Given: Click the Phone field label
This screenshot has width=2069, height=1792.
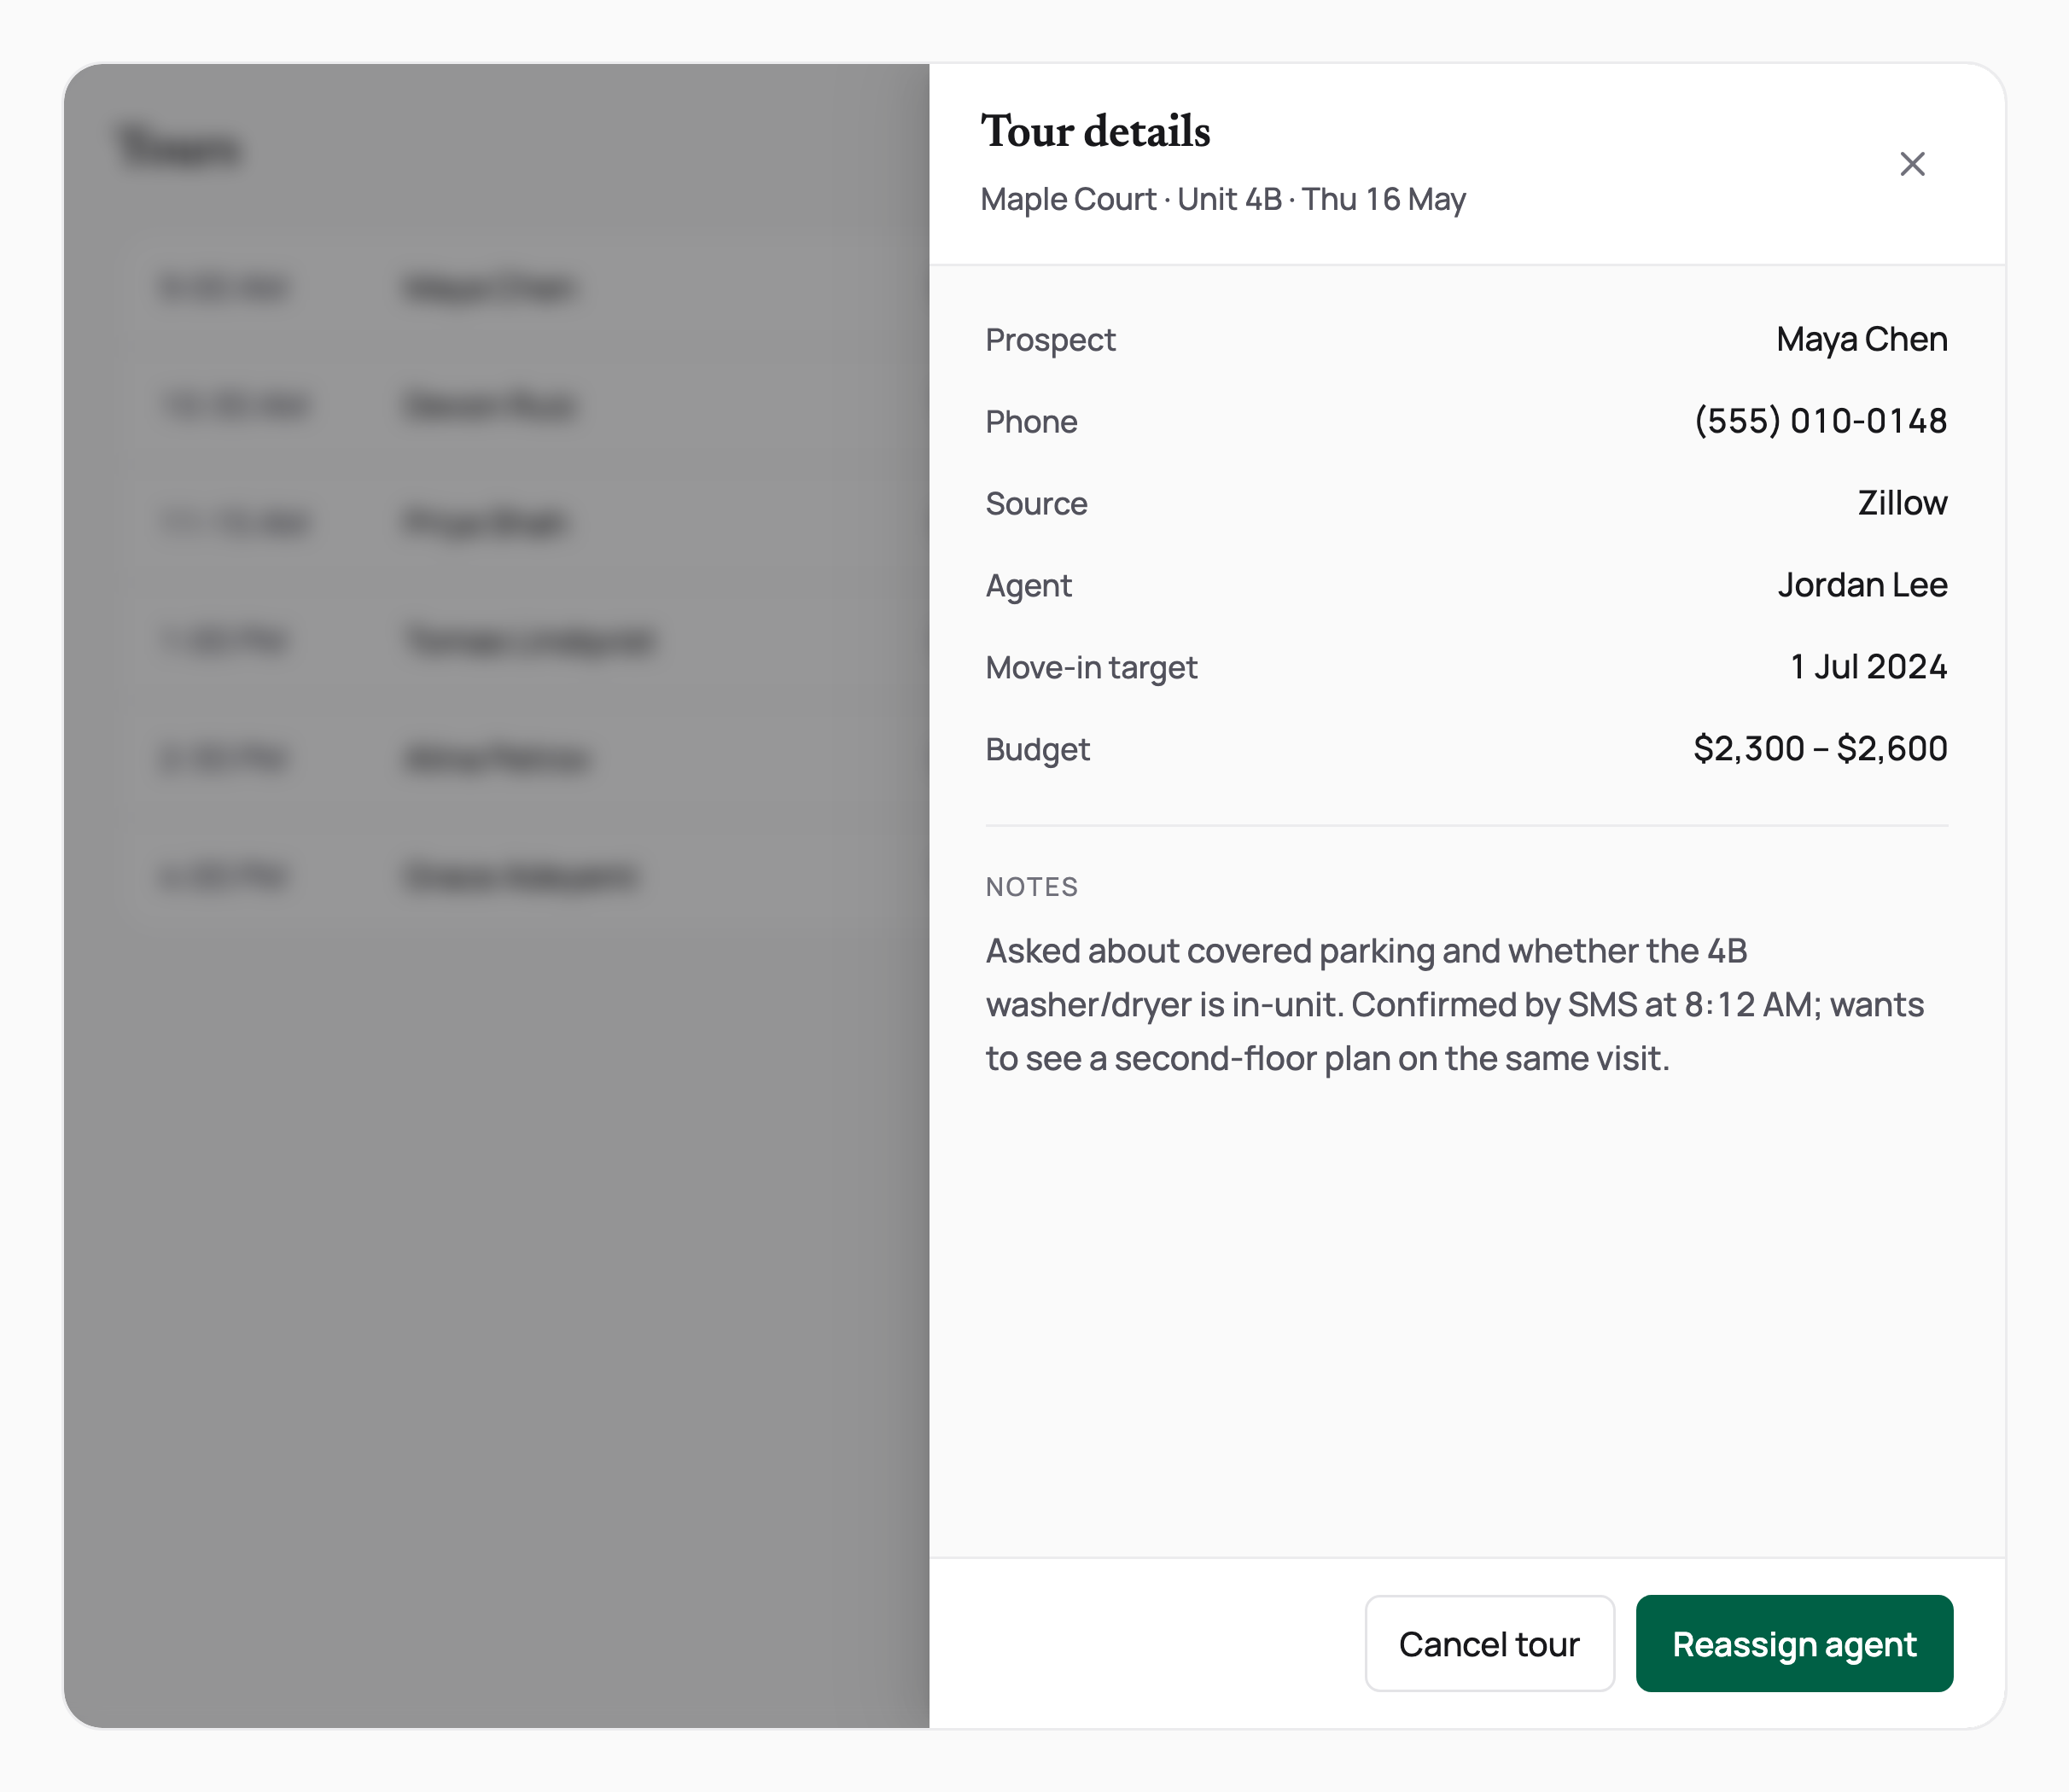Looking at the screenshot, I should tap(1031, 422).
